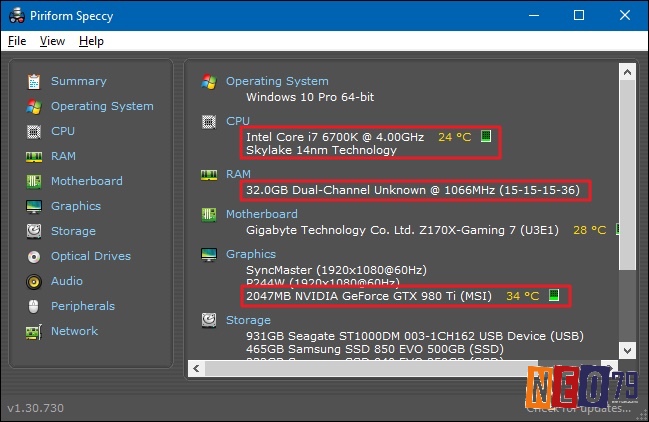Click horizontal scrollbar left arrow
This screenshot has height=422, width=649.
click(x=196, y=368)
